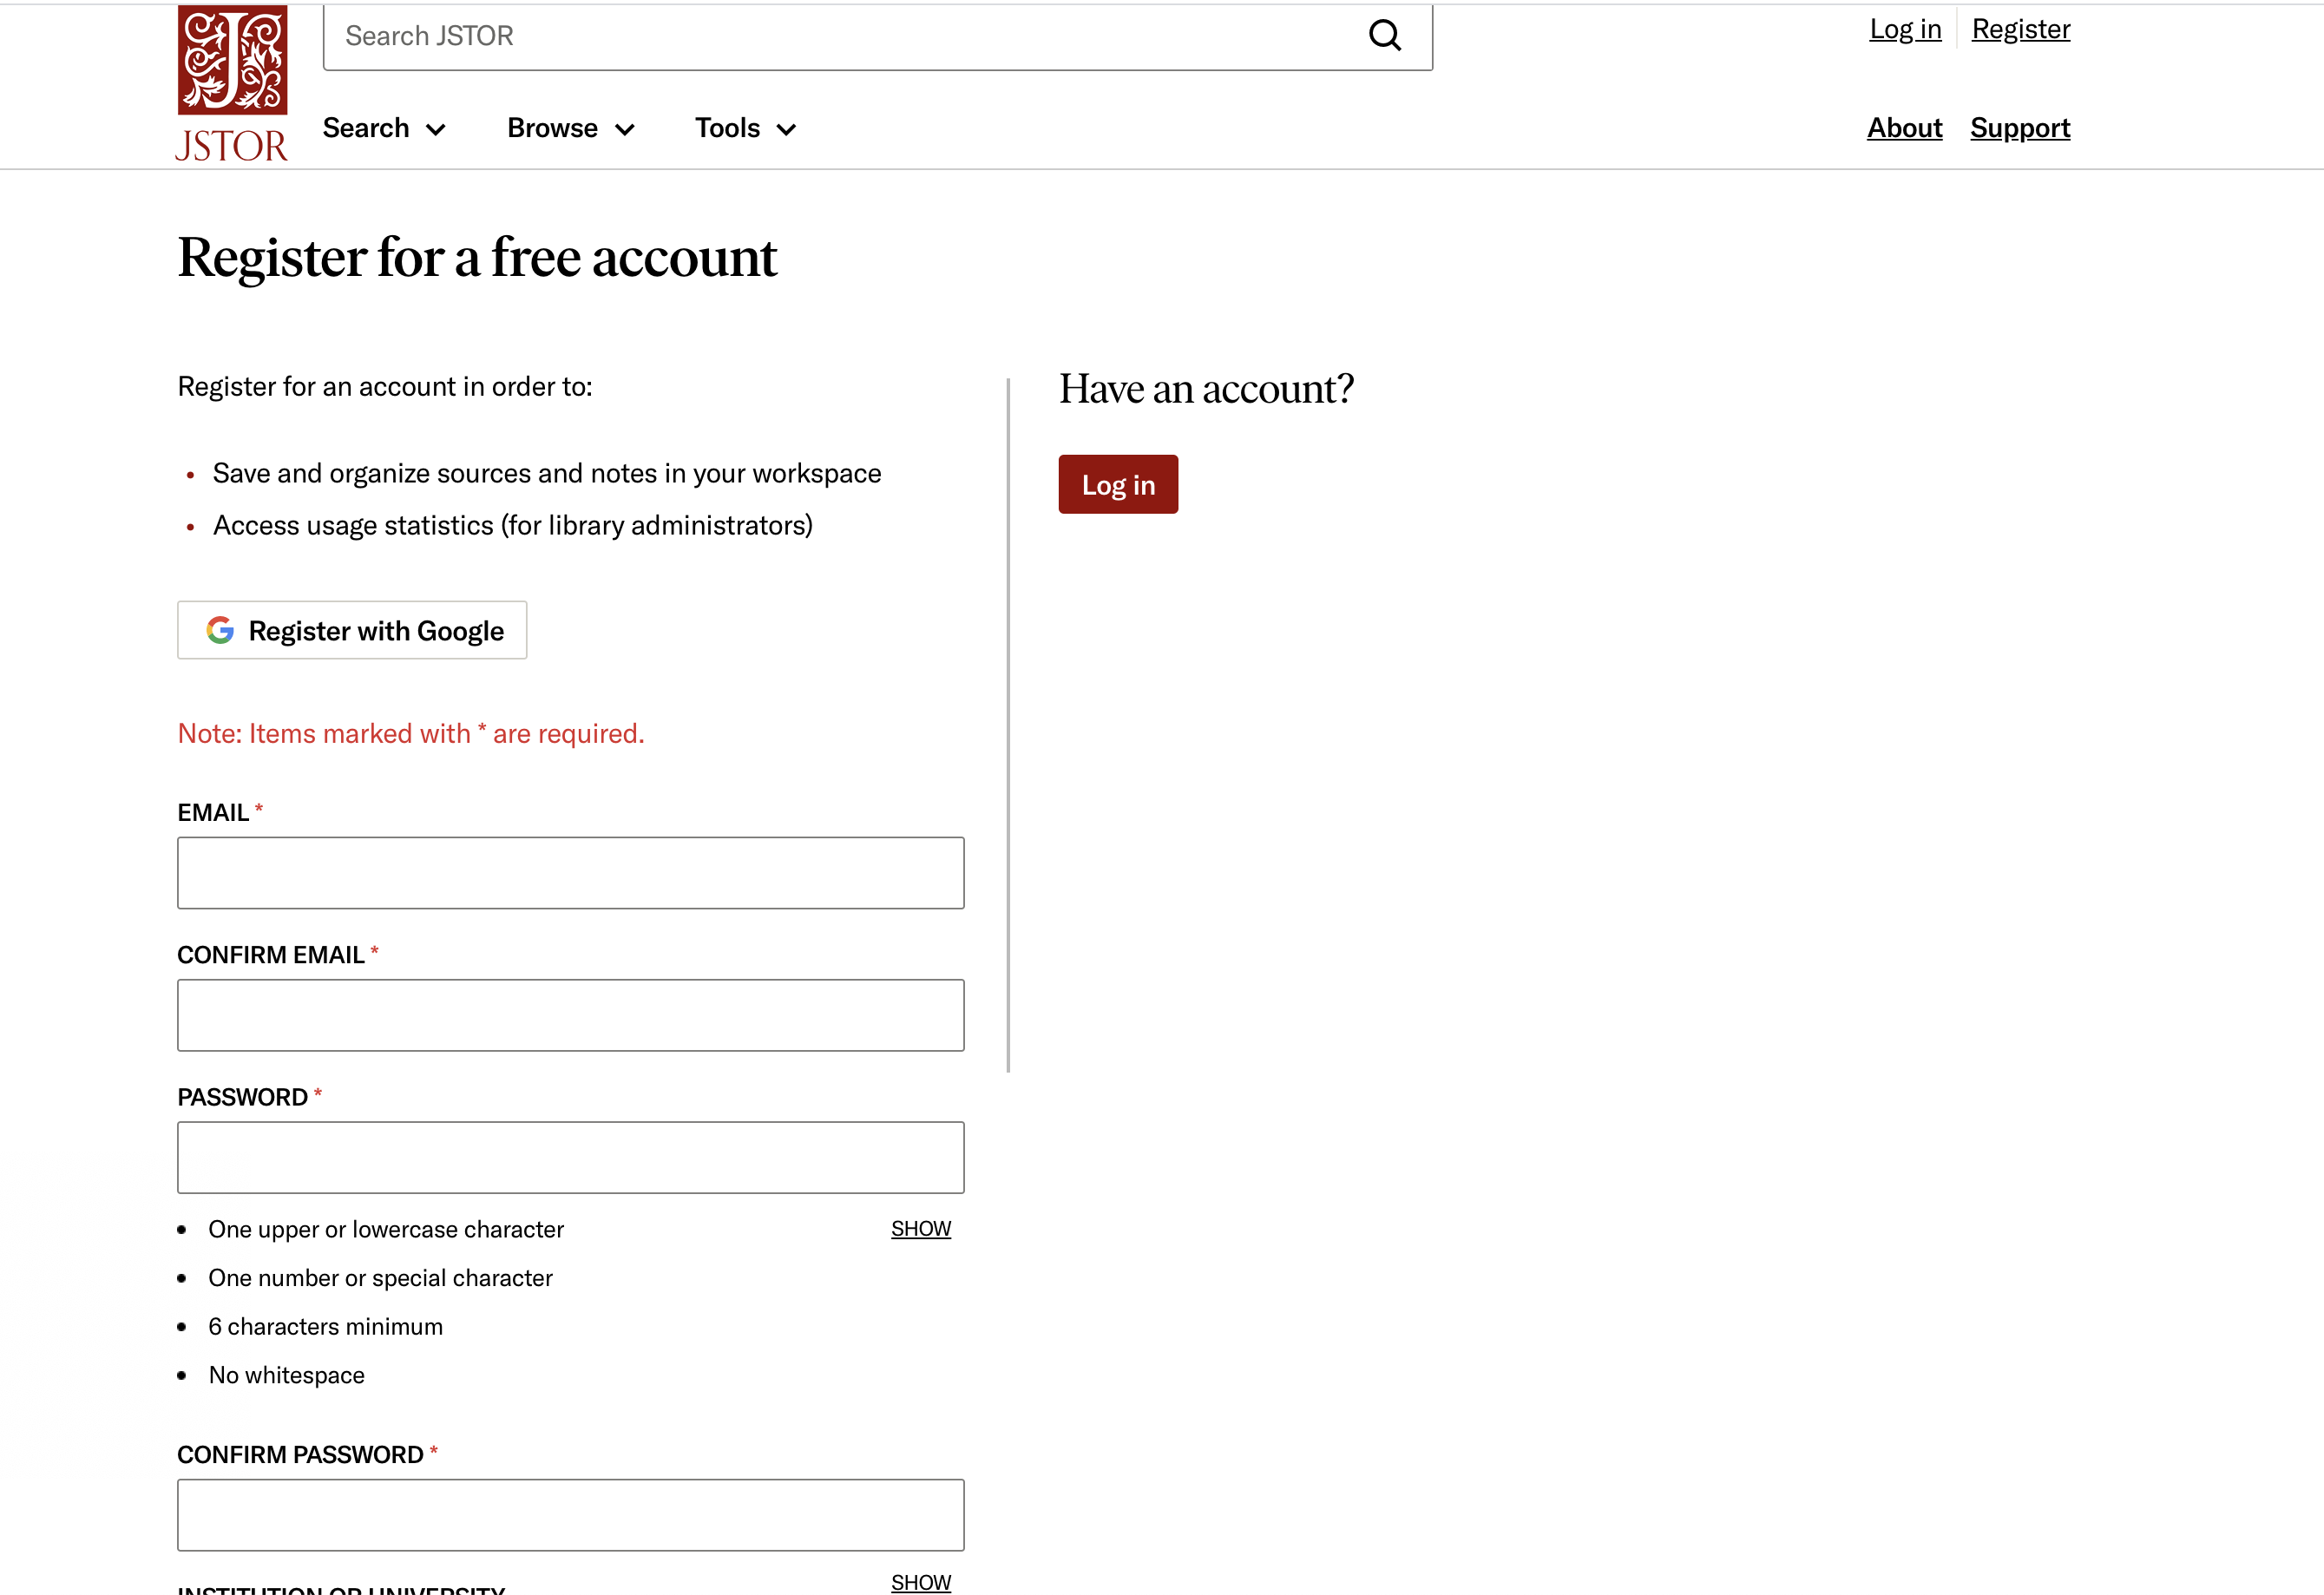The image size is (2324, 1595).
Task: Focus the Email input field
Action: click(571, 873)
